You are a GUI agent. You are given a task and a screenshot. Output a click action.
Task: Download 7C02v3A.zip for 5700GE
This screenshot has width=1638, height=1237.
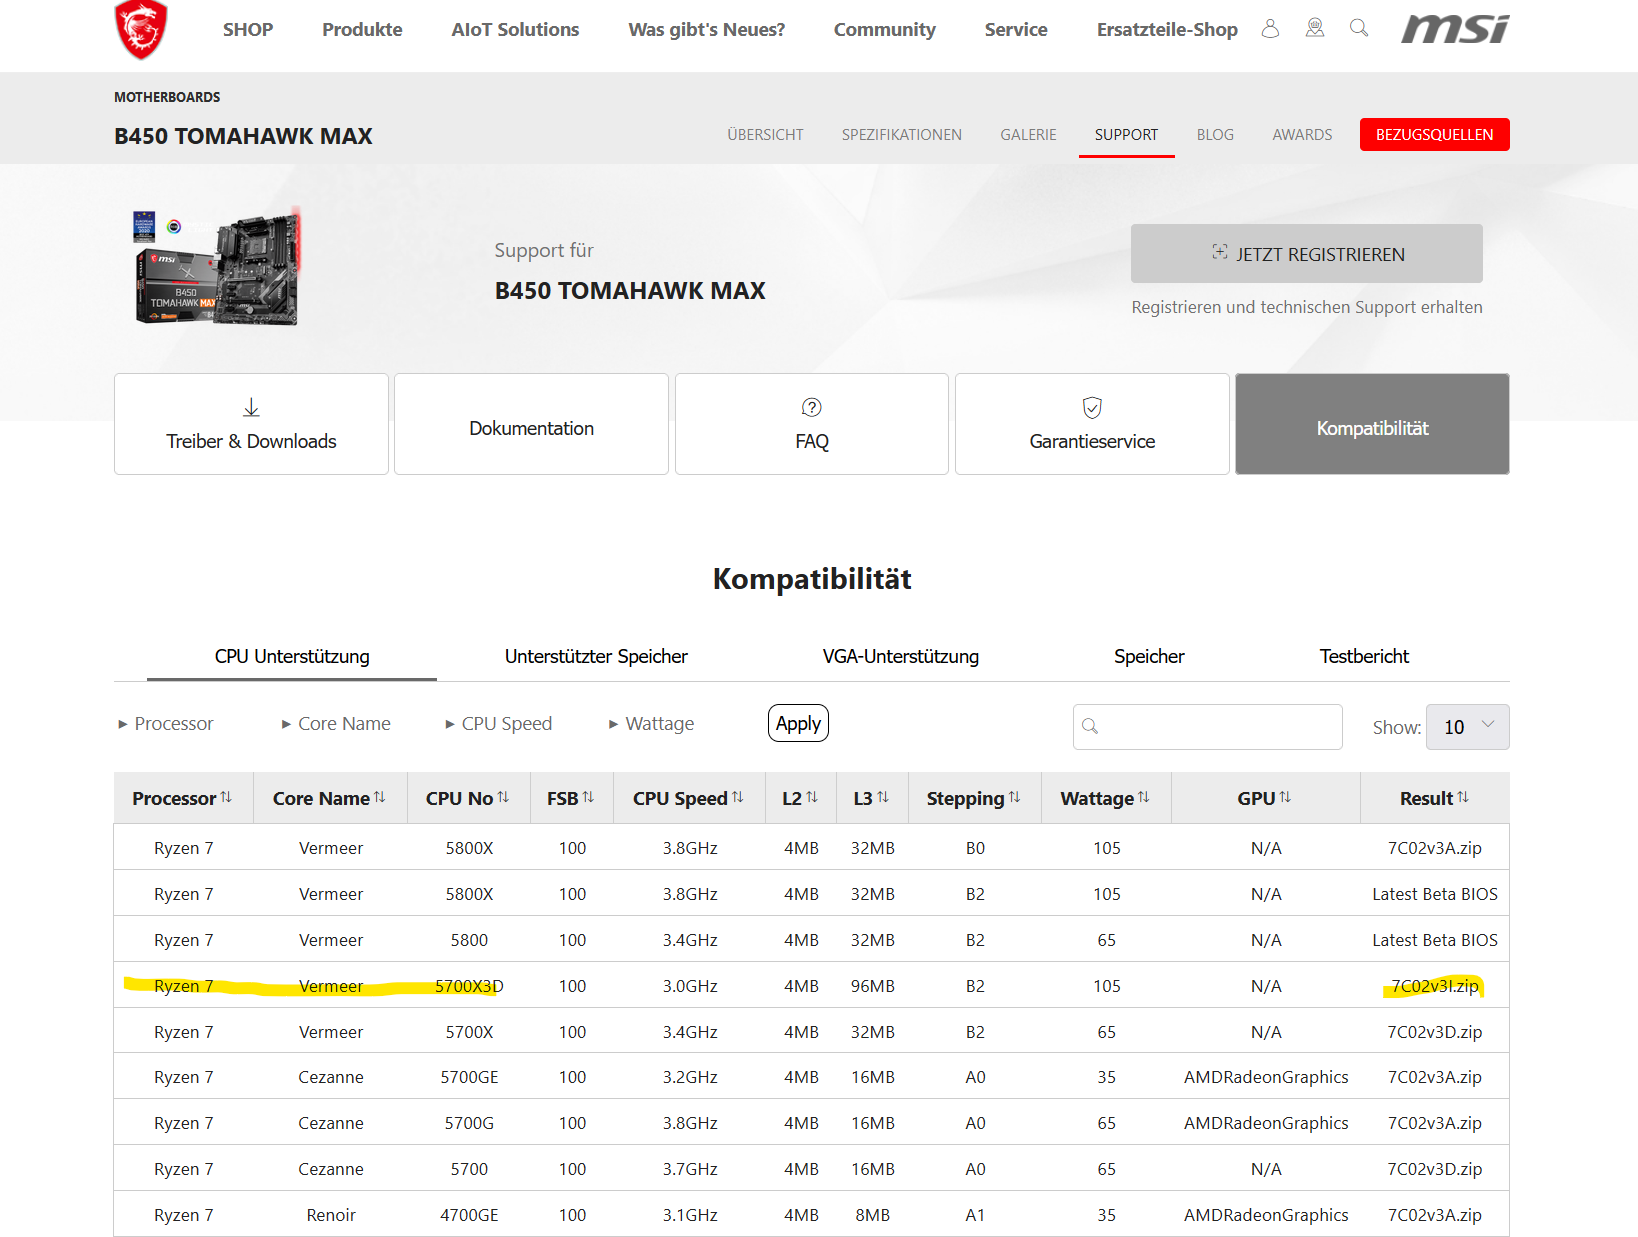click(1434, 1077)
